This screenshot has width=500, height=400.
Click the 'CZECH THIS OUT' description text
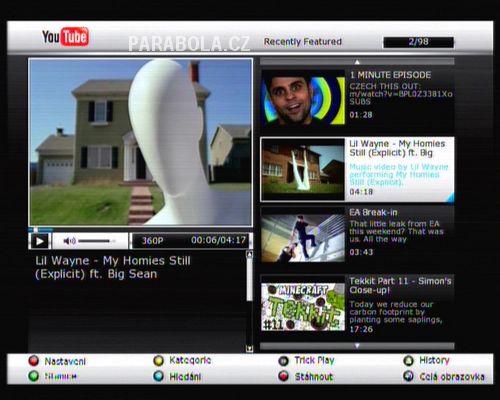coord(401,94)
